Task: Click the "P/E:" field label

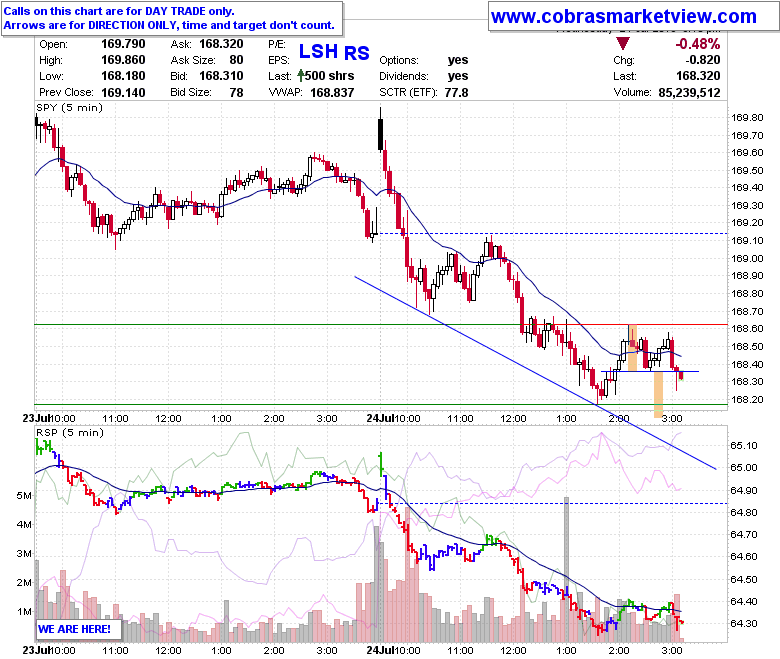Action: (277, 44)
